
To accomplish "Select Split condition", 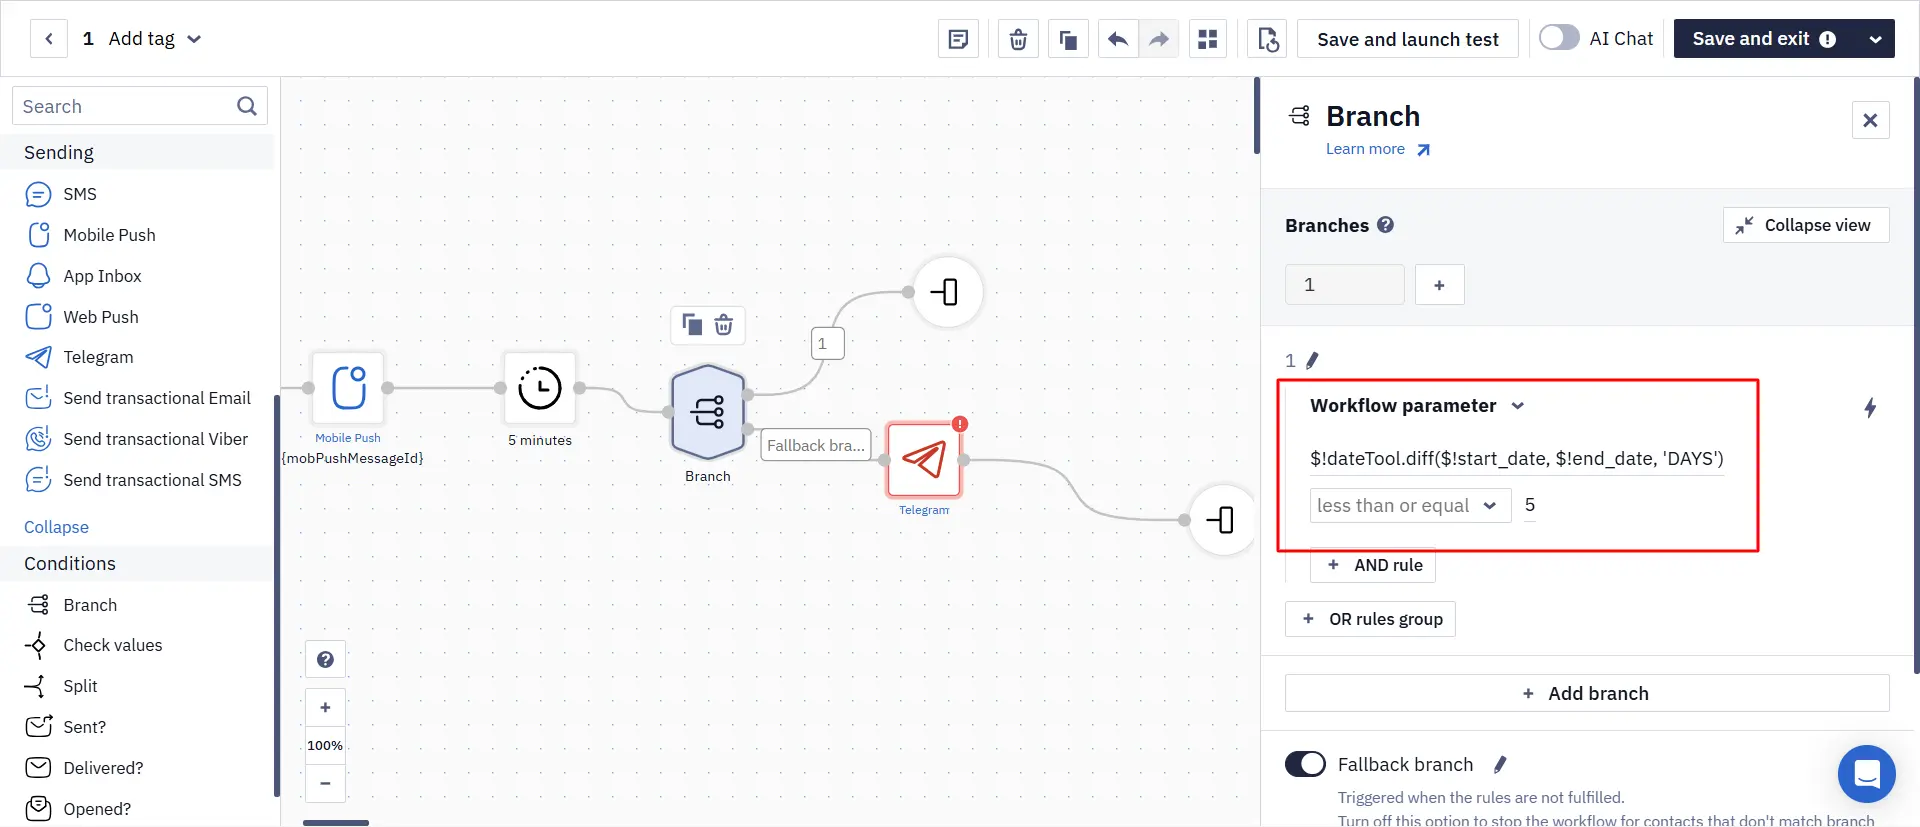I will 61,686.
